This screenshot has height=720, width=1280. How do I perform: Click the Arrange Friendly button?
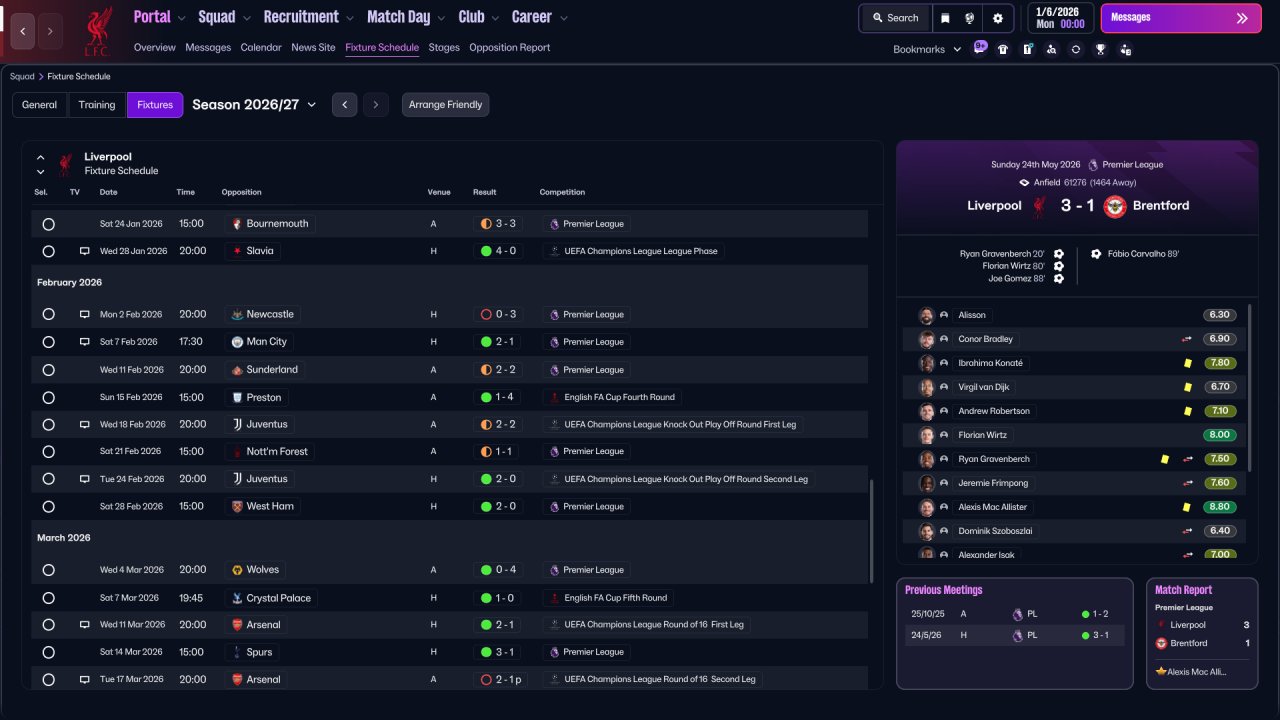pyautogui.click(x=446, y=105)
